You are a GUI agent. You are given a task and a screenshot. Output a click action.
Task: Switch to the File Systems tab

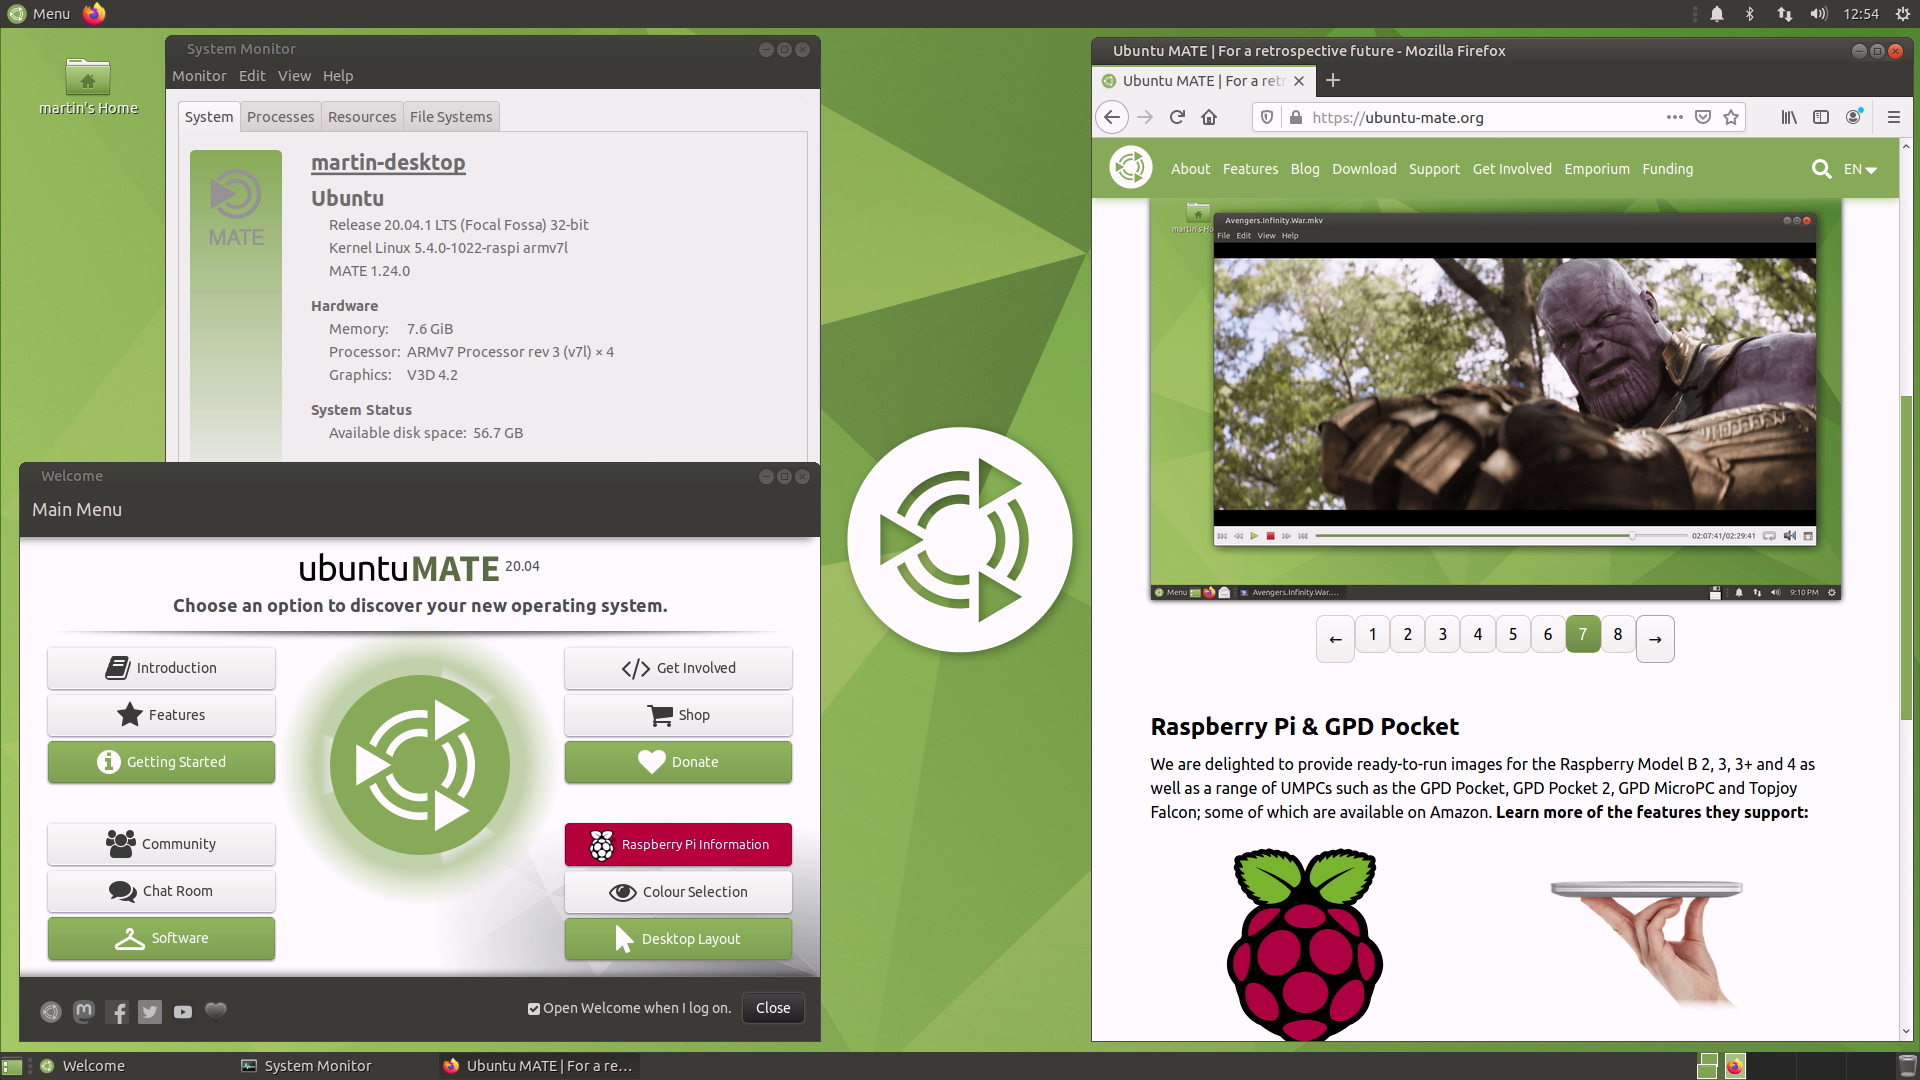click(451, 116)
